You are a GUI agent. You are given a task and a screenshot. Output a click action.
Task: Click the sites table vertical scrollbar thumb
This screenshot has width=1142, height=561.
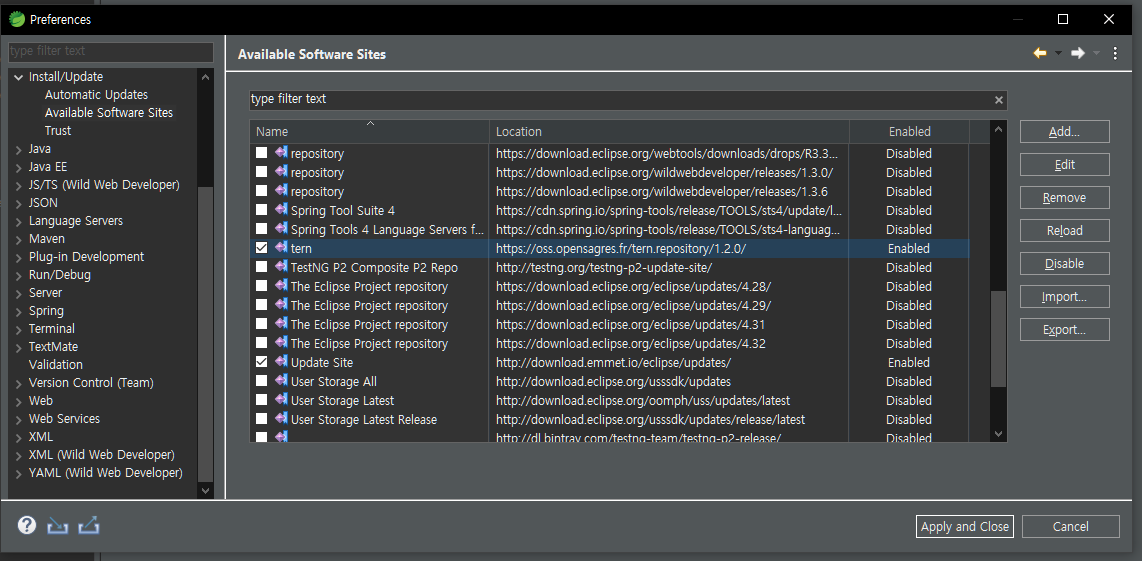pos(998,339)
